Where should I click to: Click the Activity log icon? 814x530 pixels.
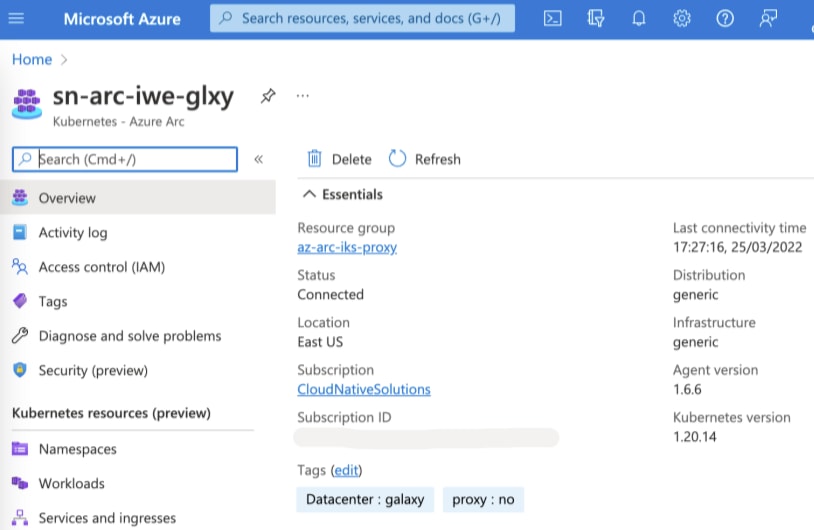(x=20, y=232)
